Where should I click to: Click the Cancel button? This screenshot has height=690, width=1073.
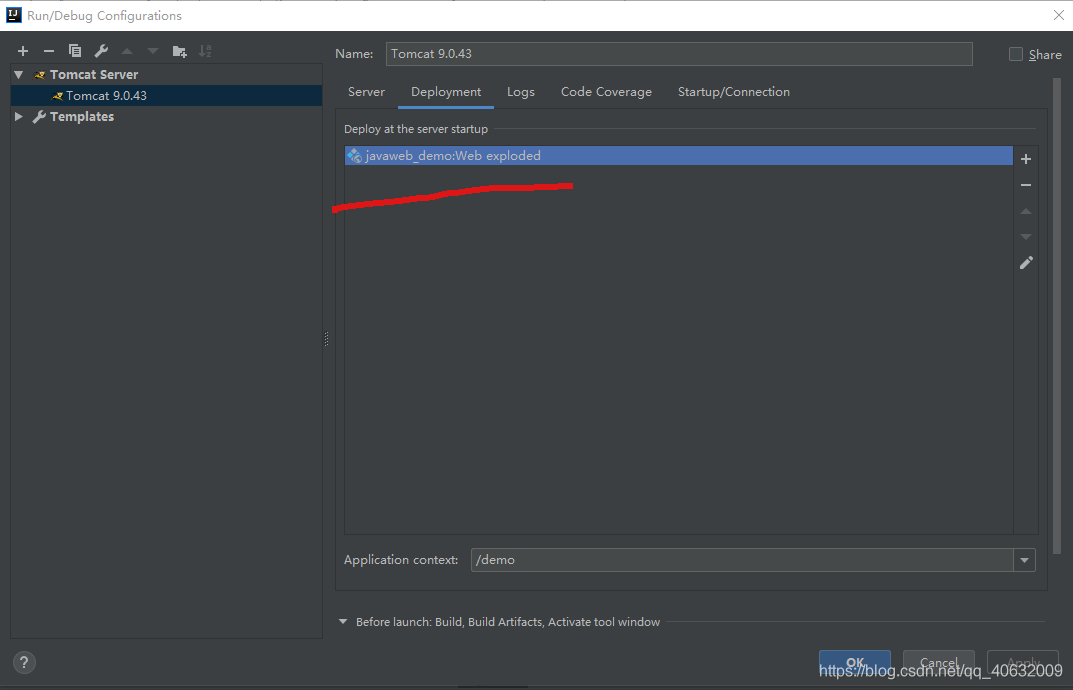938,662
